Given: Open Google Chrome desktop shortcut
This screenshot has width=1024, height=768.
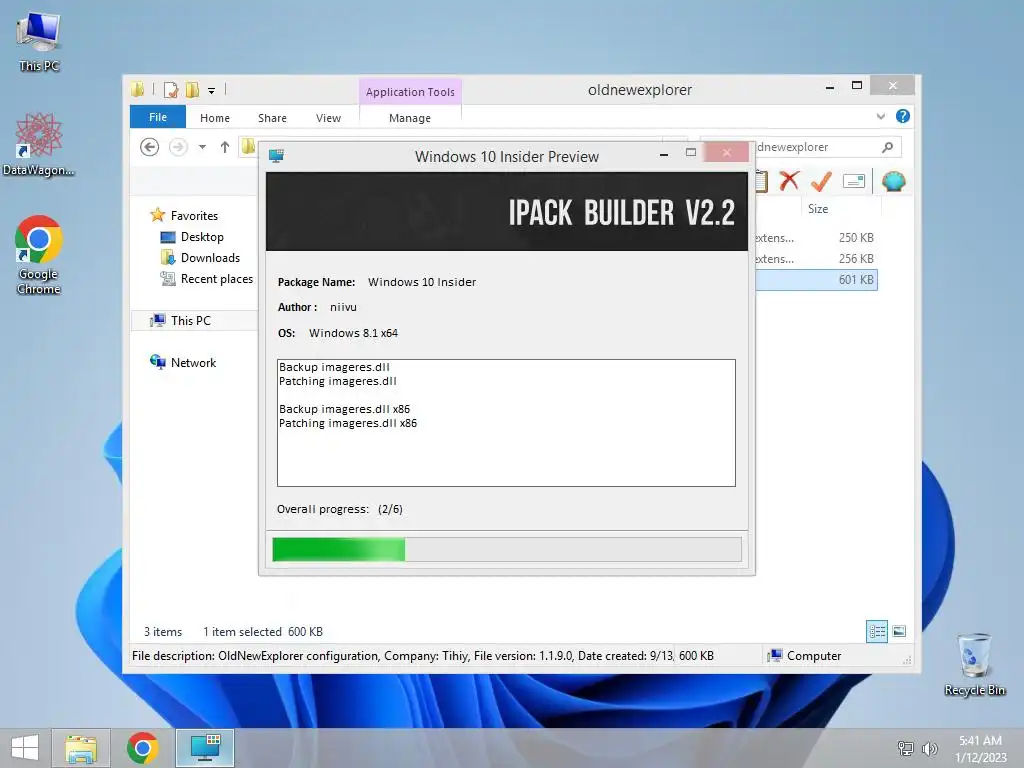Looking at the screenshot, I should (39, 255).
